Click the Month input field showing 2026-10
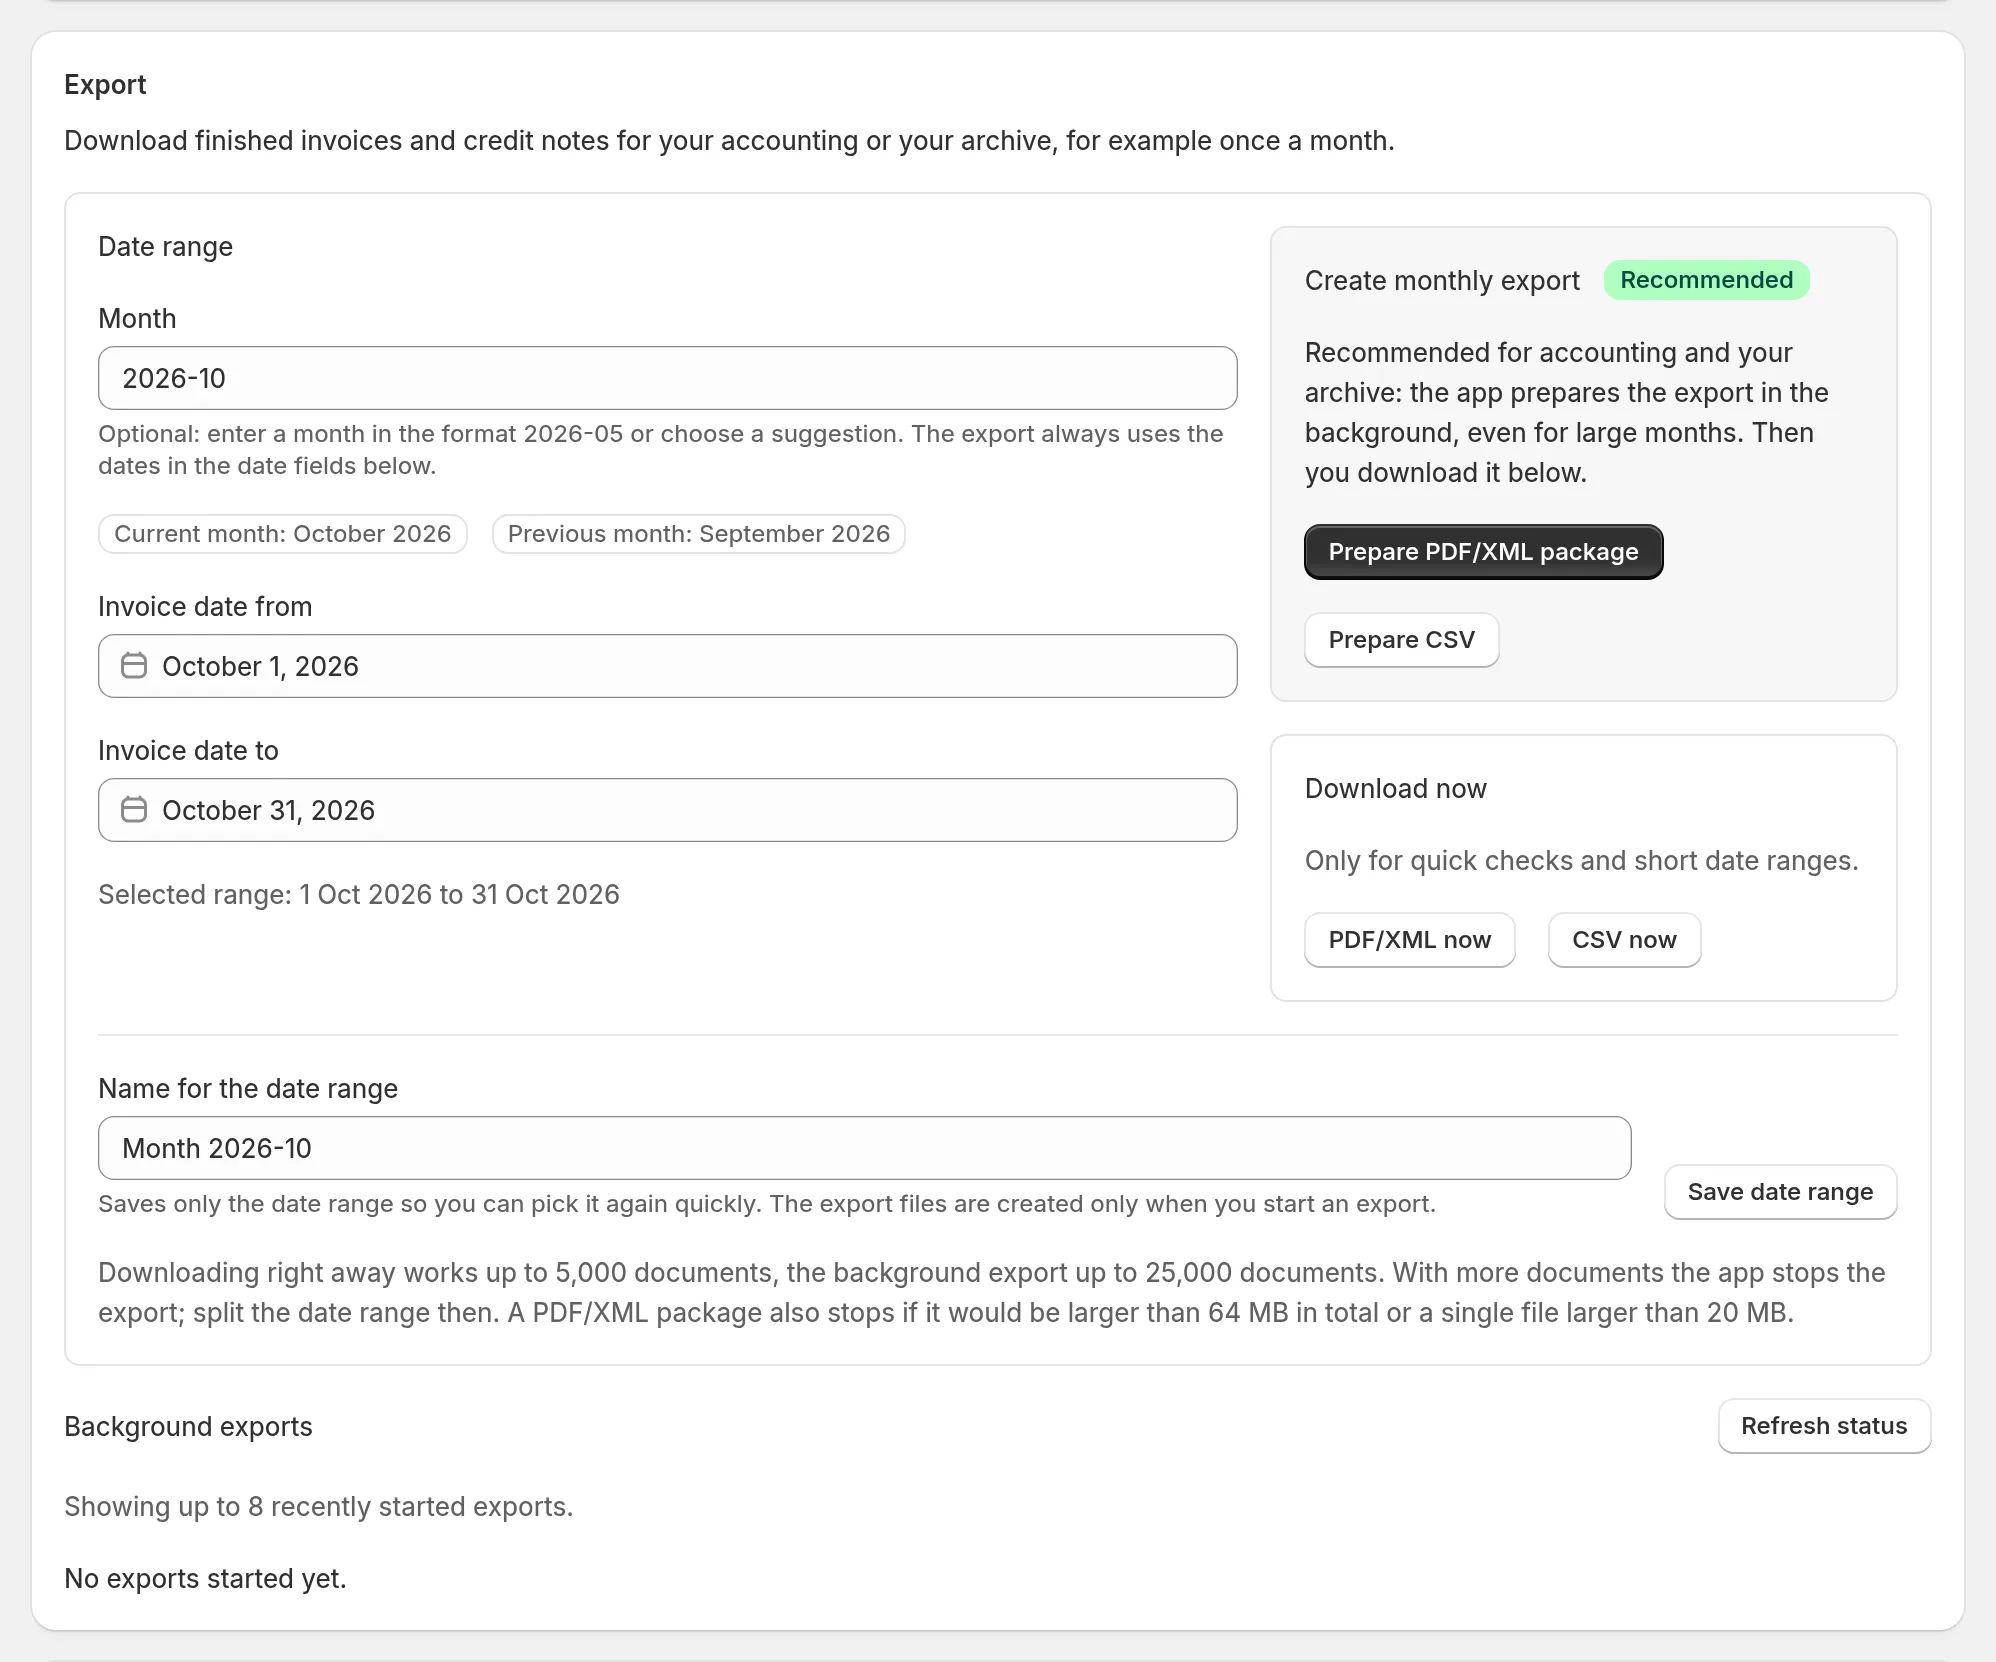Viewport: 1996px width, 1662px height. coord(668,378)
